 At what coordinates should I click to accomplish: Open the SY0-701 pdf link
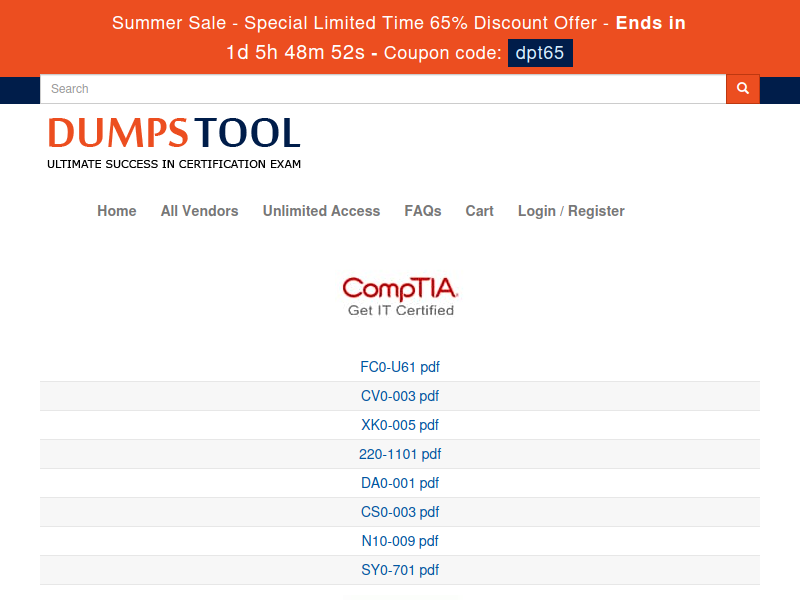pos(400,570)
